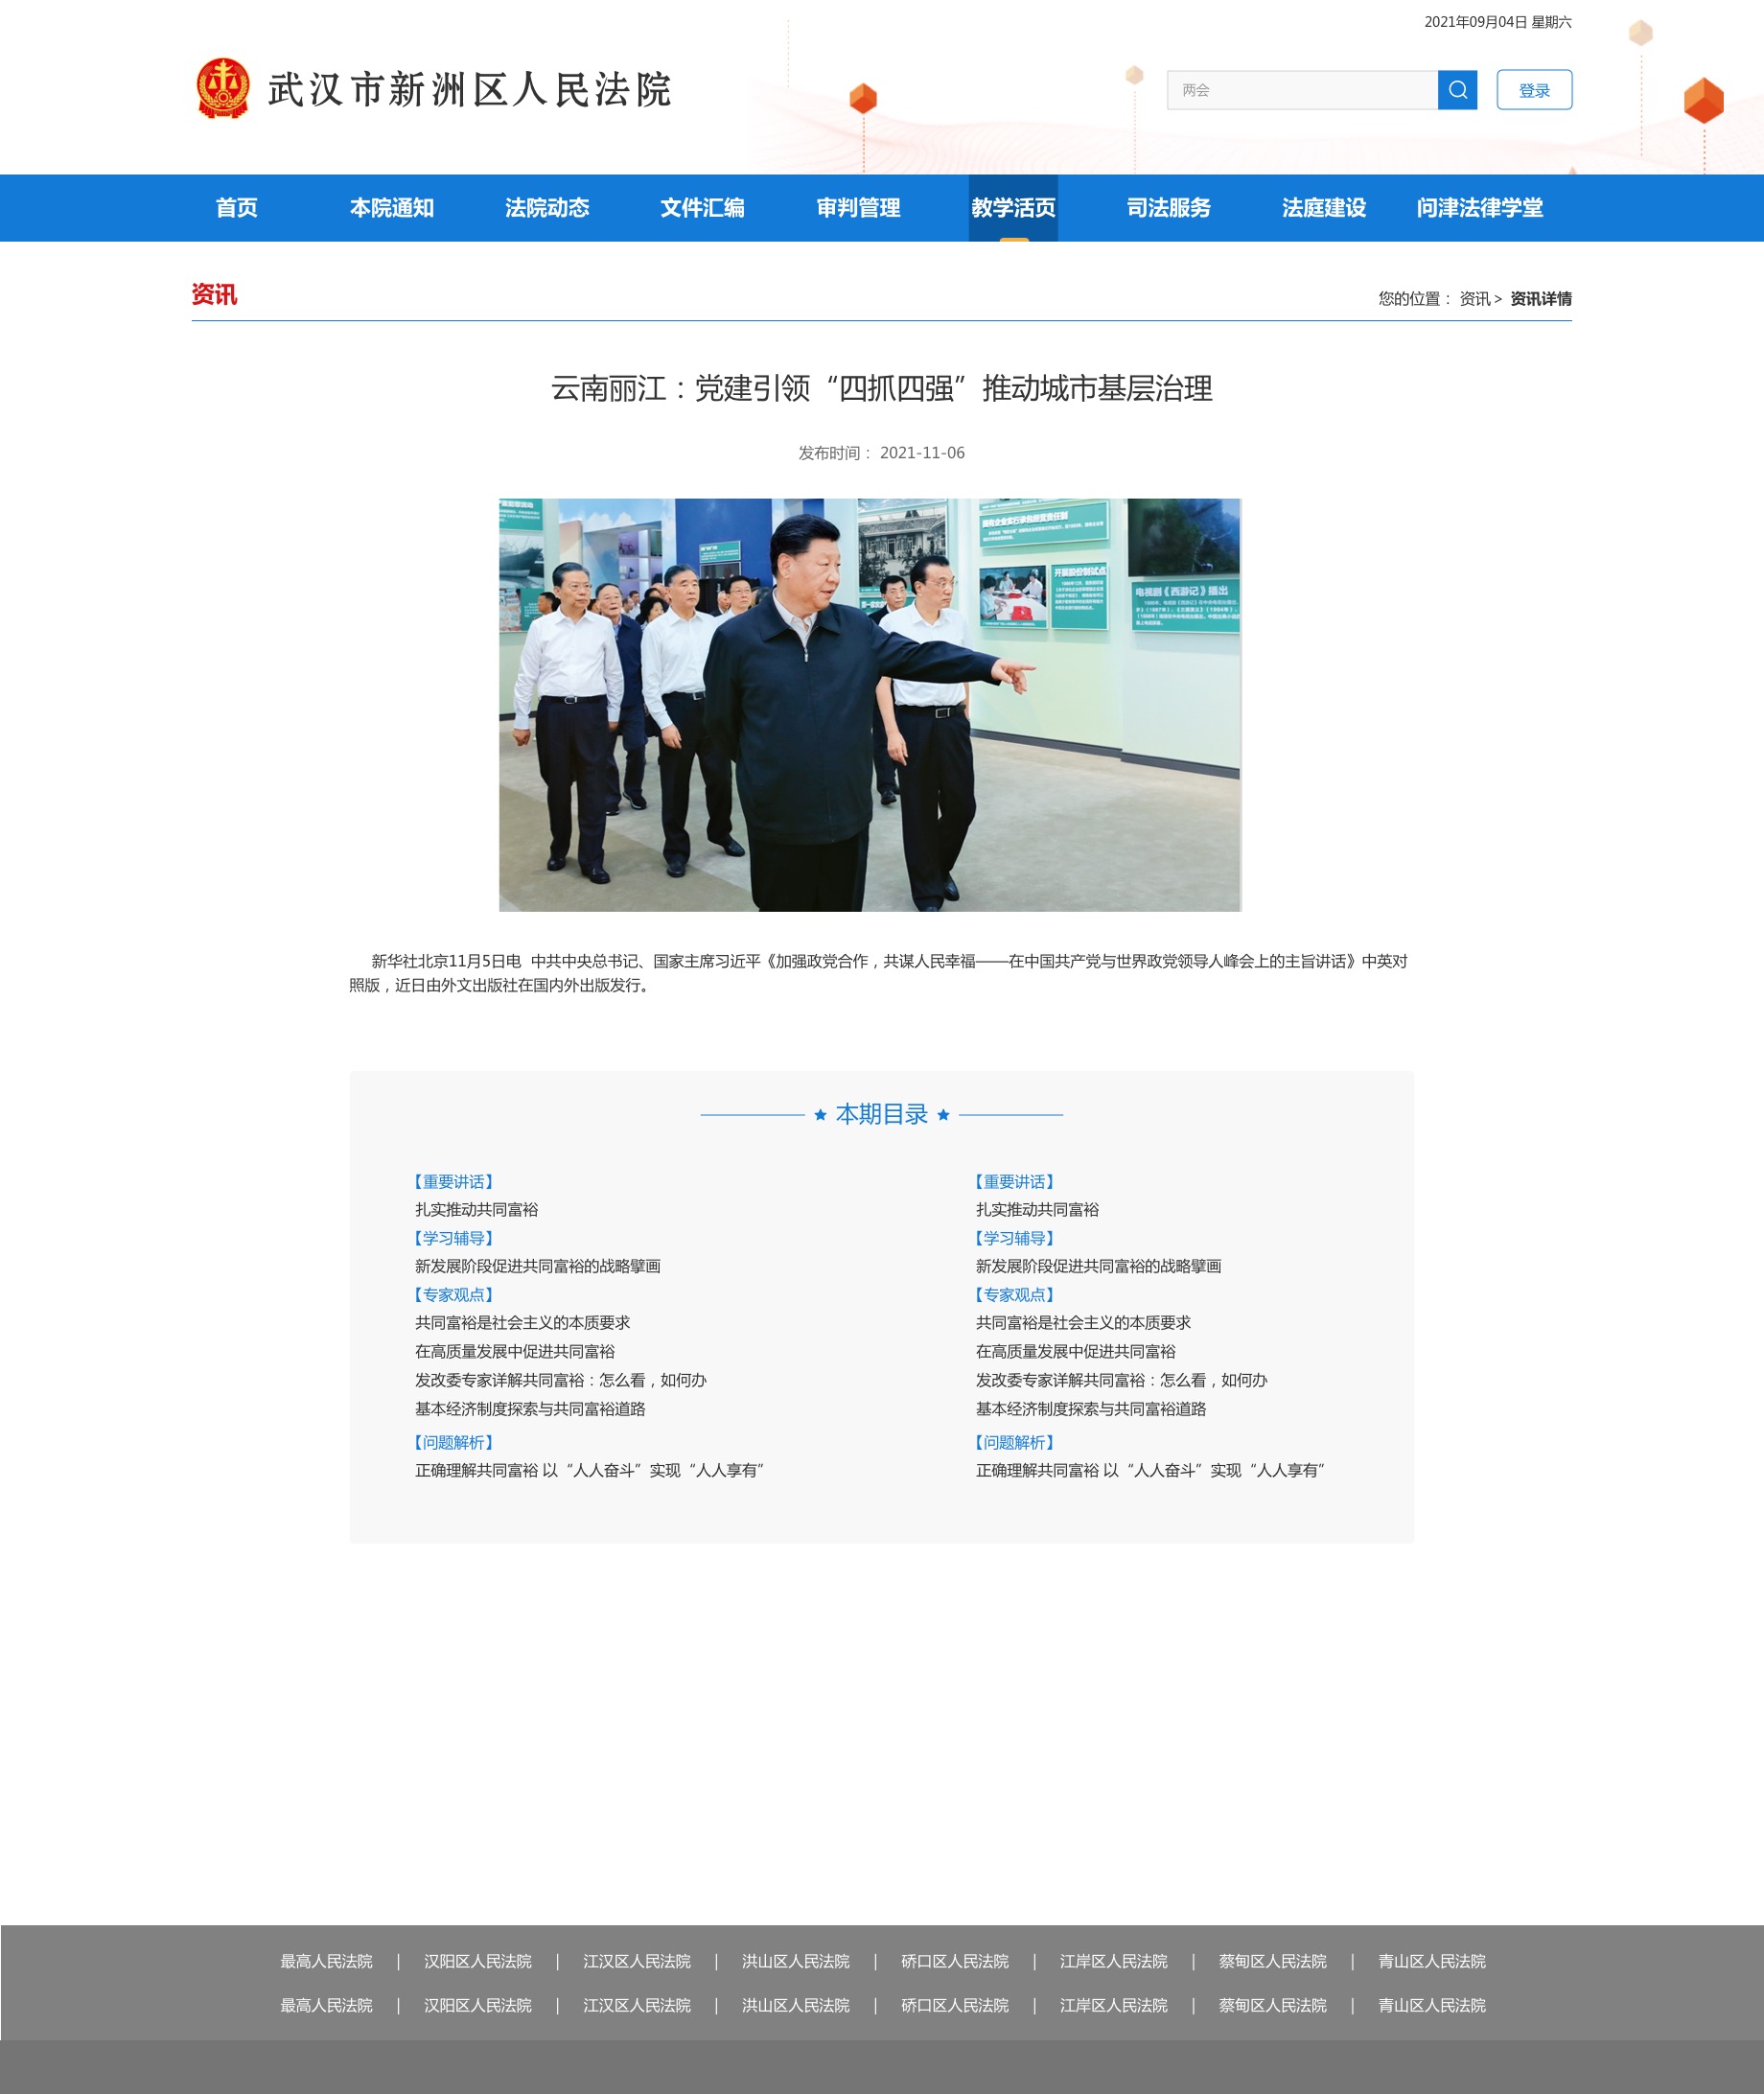Open 扎实推动共同富裕 in the right column
Viewport: 1764px width, 2094px height.
pos(1037,1210)
